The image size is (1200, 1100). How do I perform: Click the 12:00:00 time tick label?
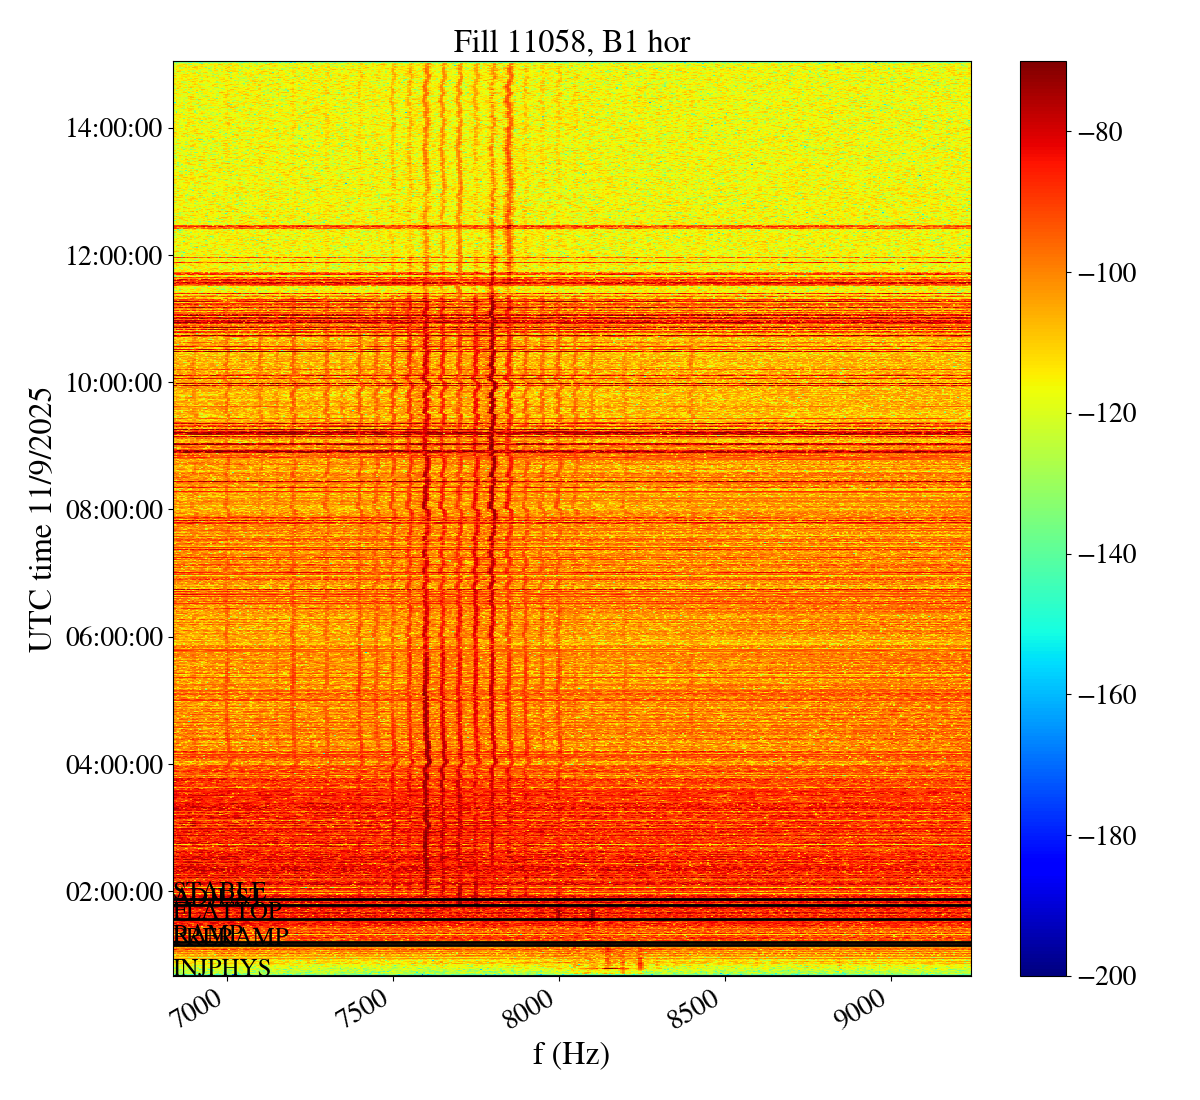coord(113,256)
